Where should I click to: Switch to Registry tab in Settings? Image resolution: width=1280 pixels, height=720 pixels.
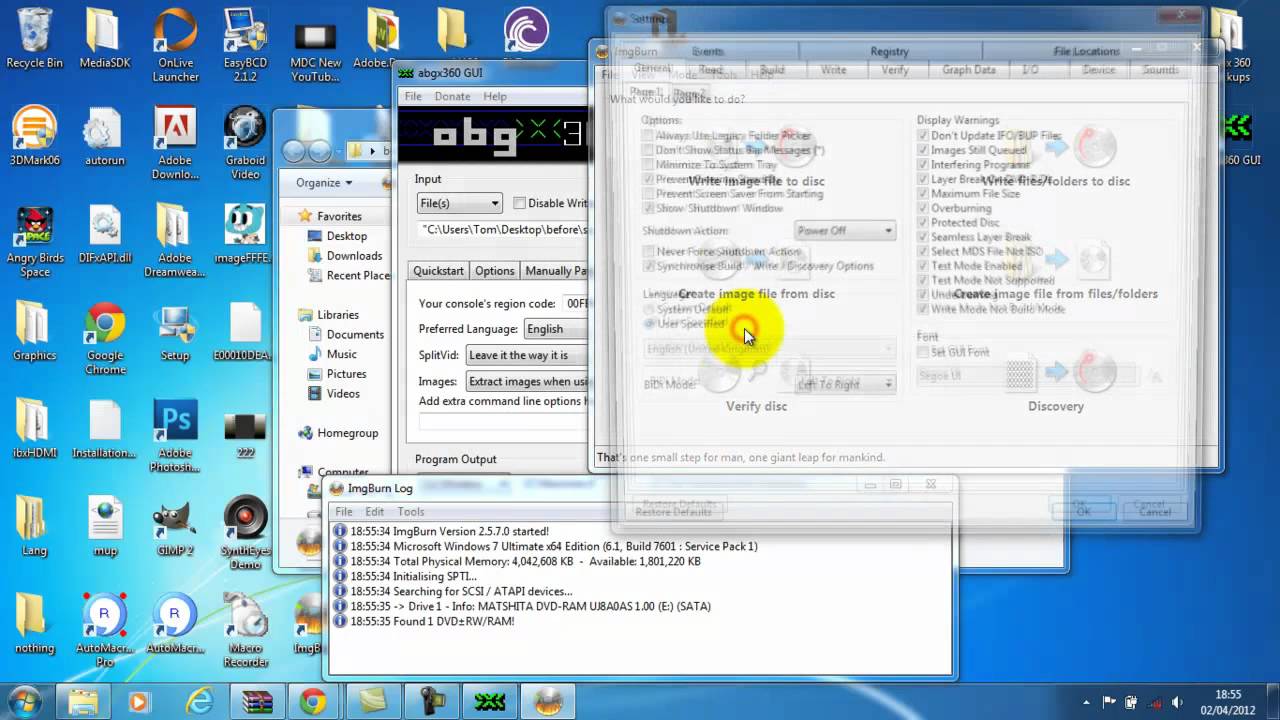(x=889, y=51)
